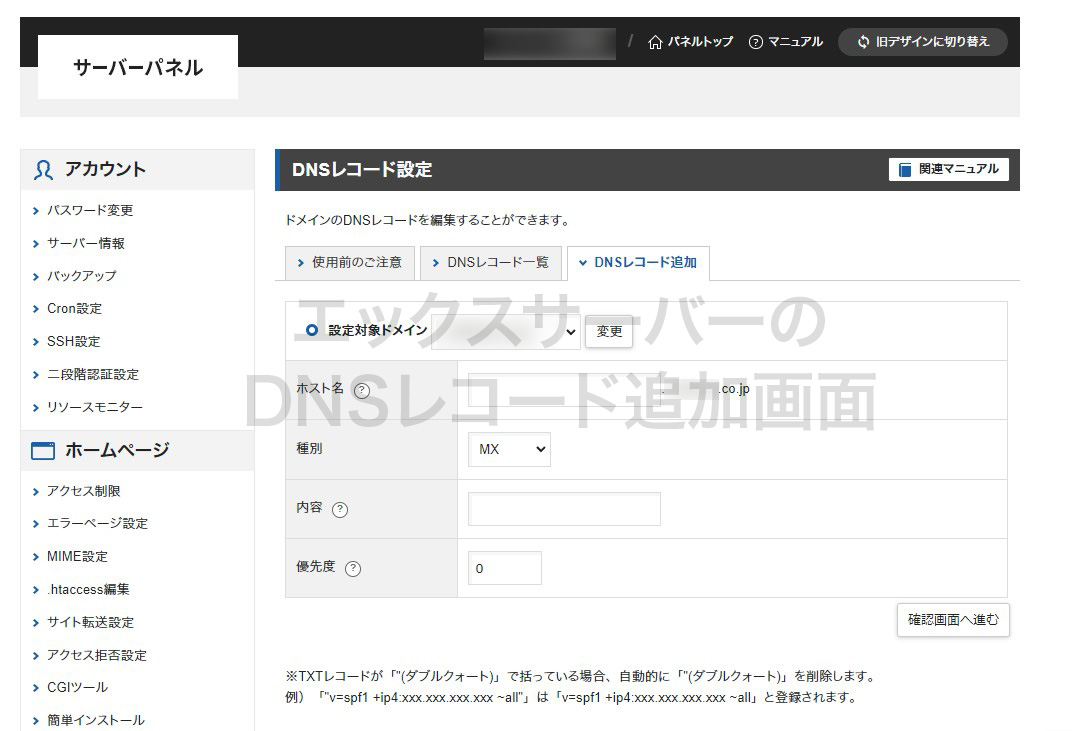Image resolution: width=1072 pixels, height=731 pixels.
Task: Click the ホームページ window icon
Action: pos(43,451)
